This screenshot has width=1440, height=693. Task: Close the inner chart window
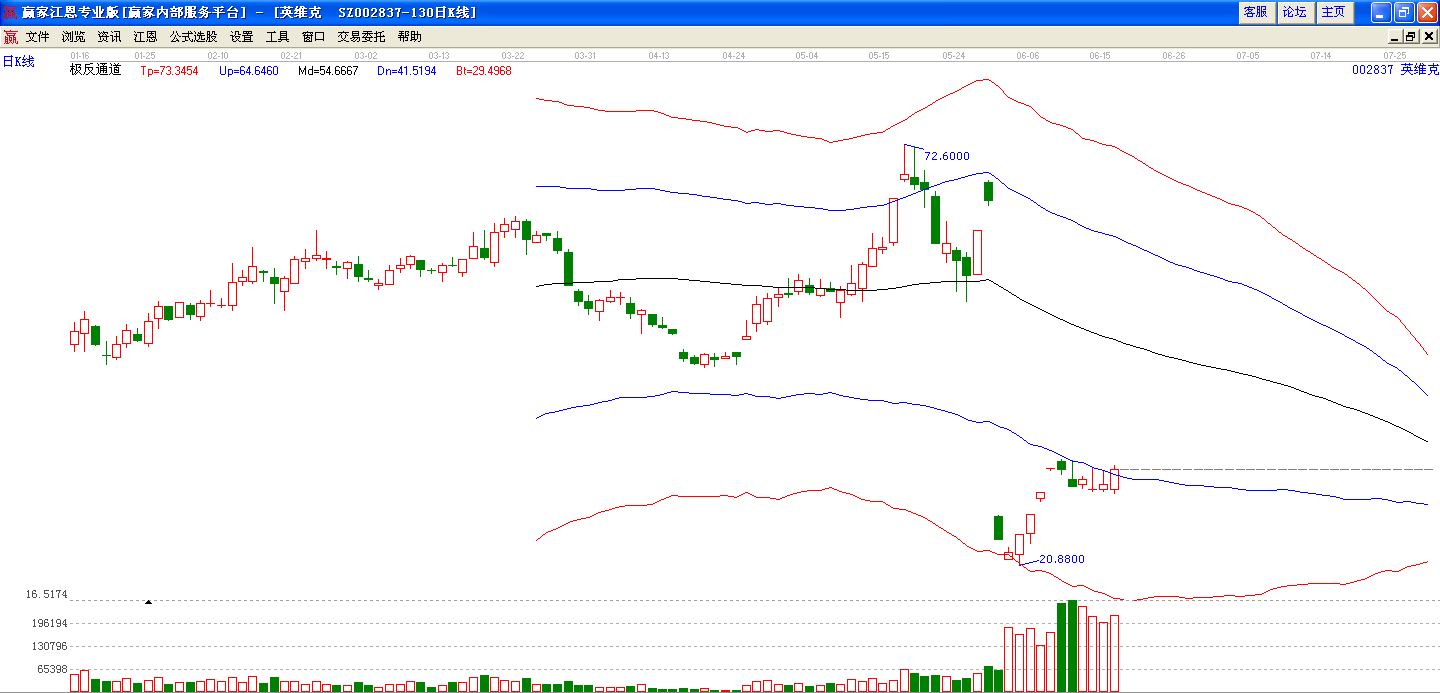(x=1428, y=37)
